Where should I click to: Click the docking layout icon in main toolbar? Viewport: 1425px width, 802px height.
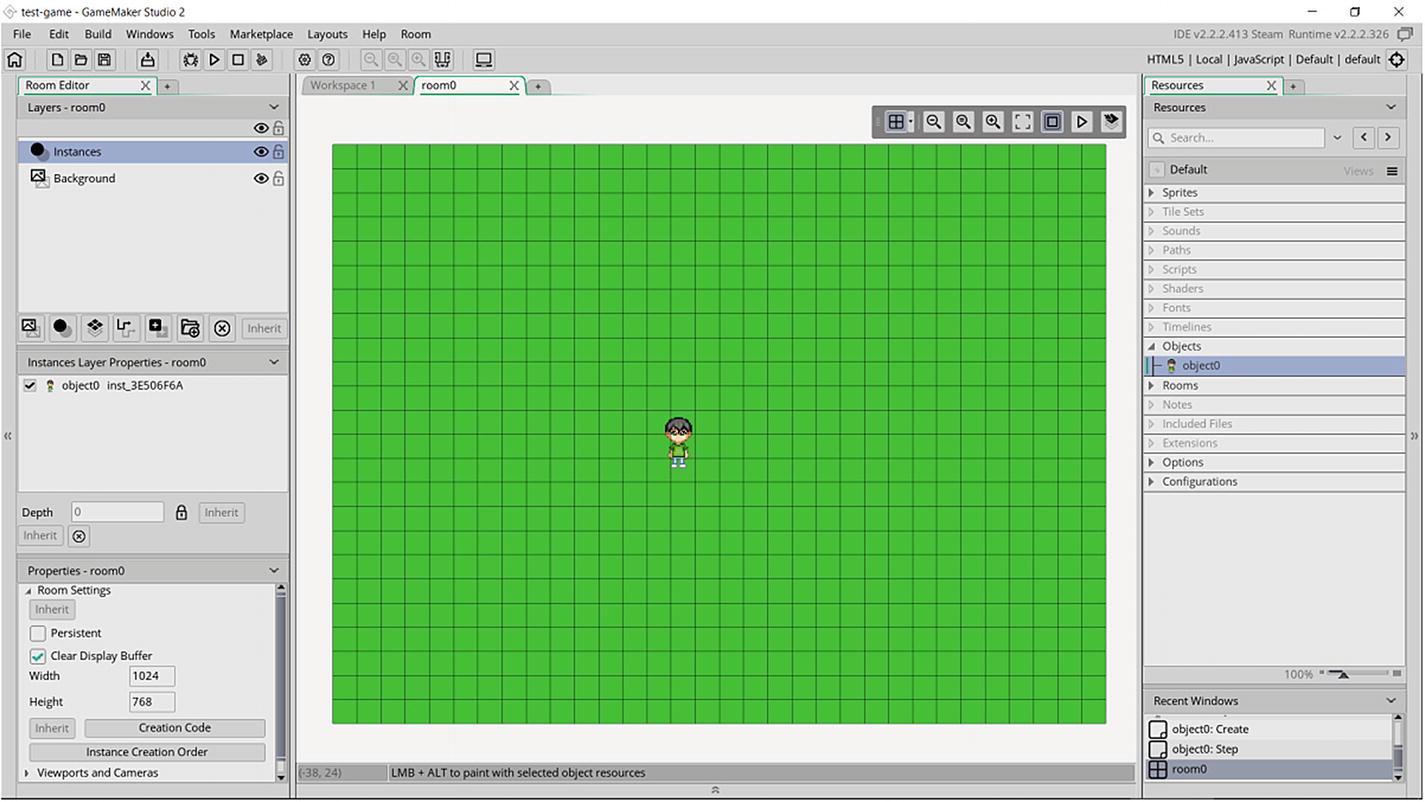(x=443, y=60)
